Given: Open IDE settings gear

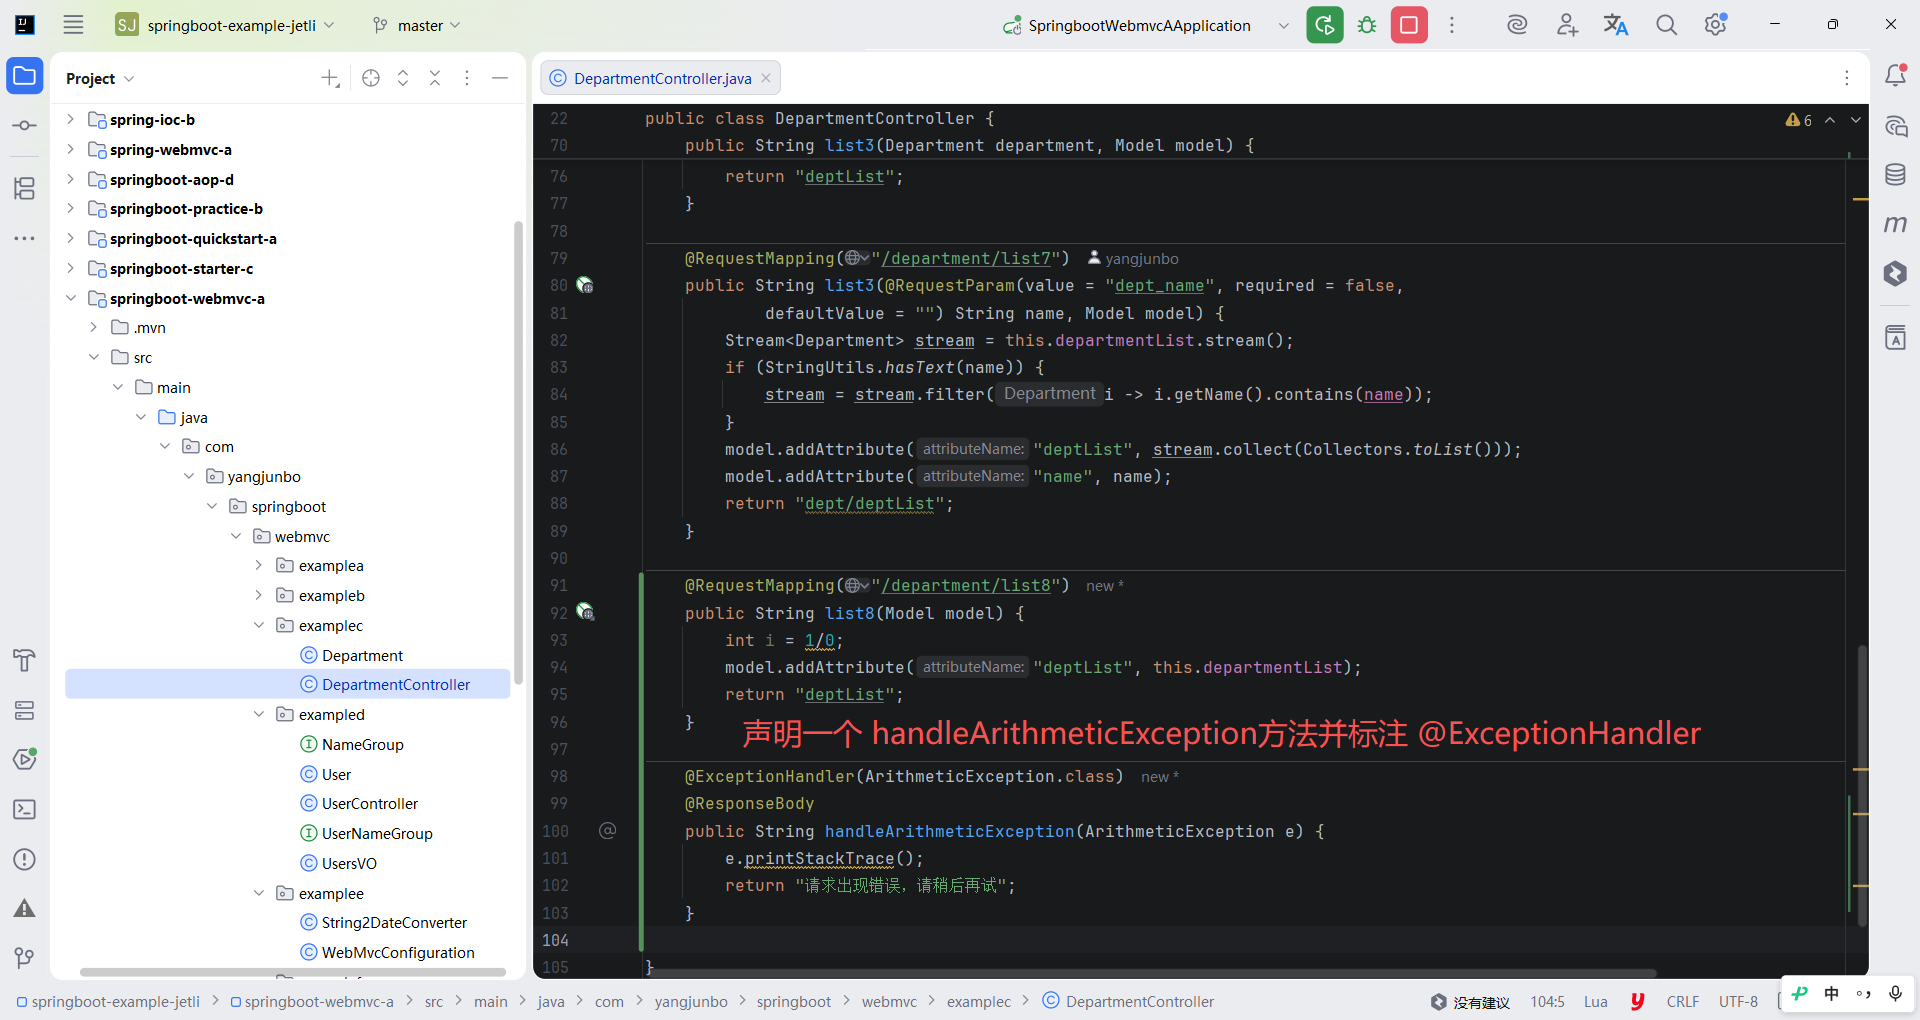Looking at the screenshot, I should pyautogui.click(x=1716, y=25).
